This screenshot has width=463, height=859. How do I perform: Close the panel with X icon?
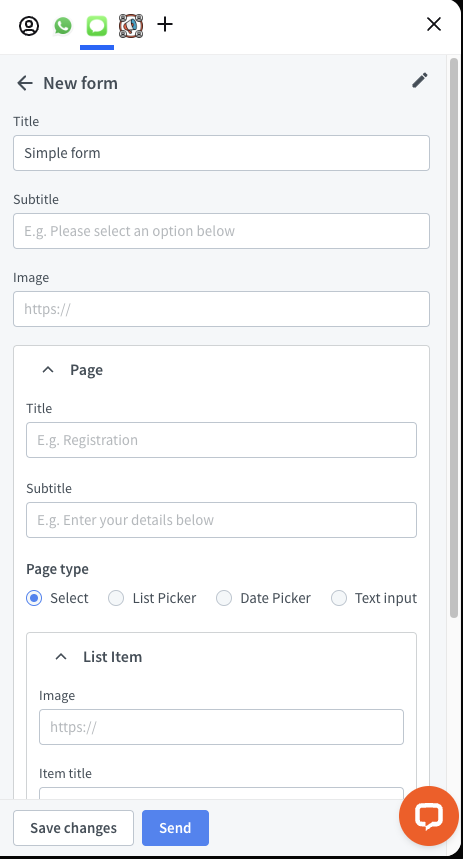pos(434,24)
